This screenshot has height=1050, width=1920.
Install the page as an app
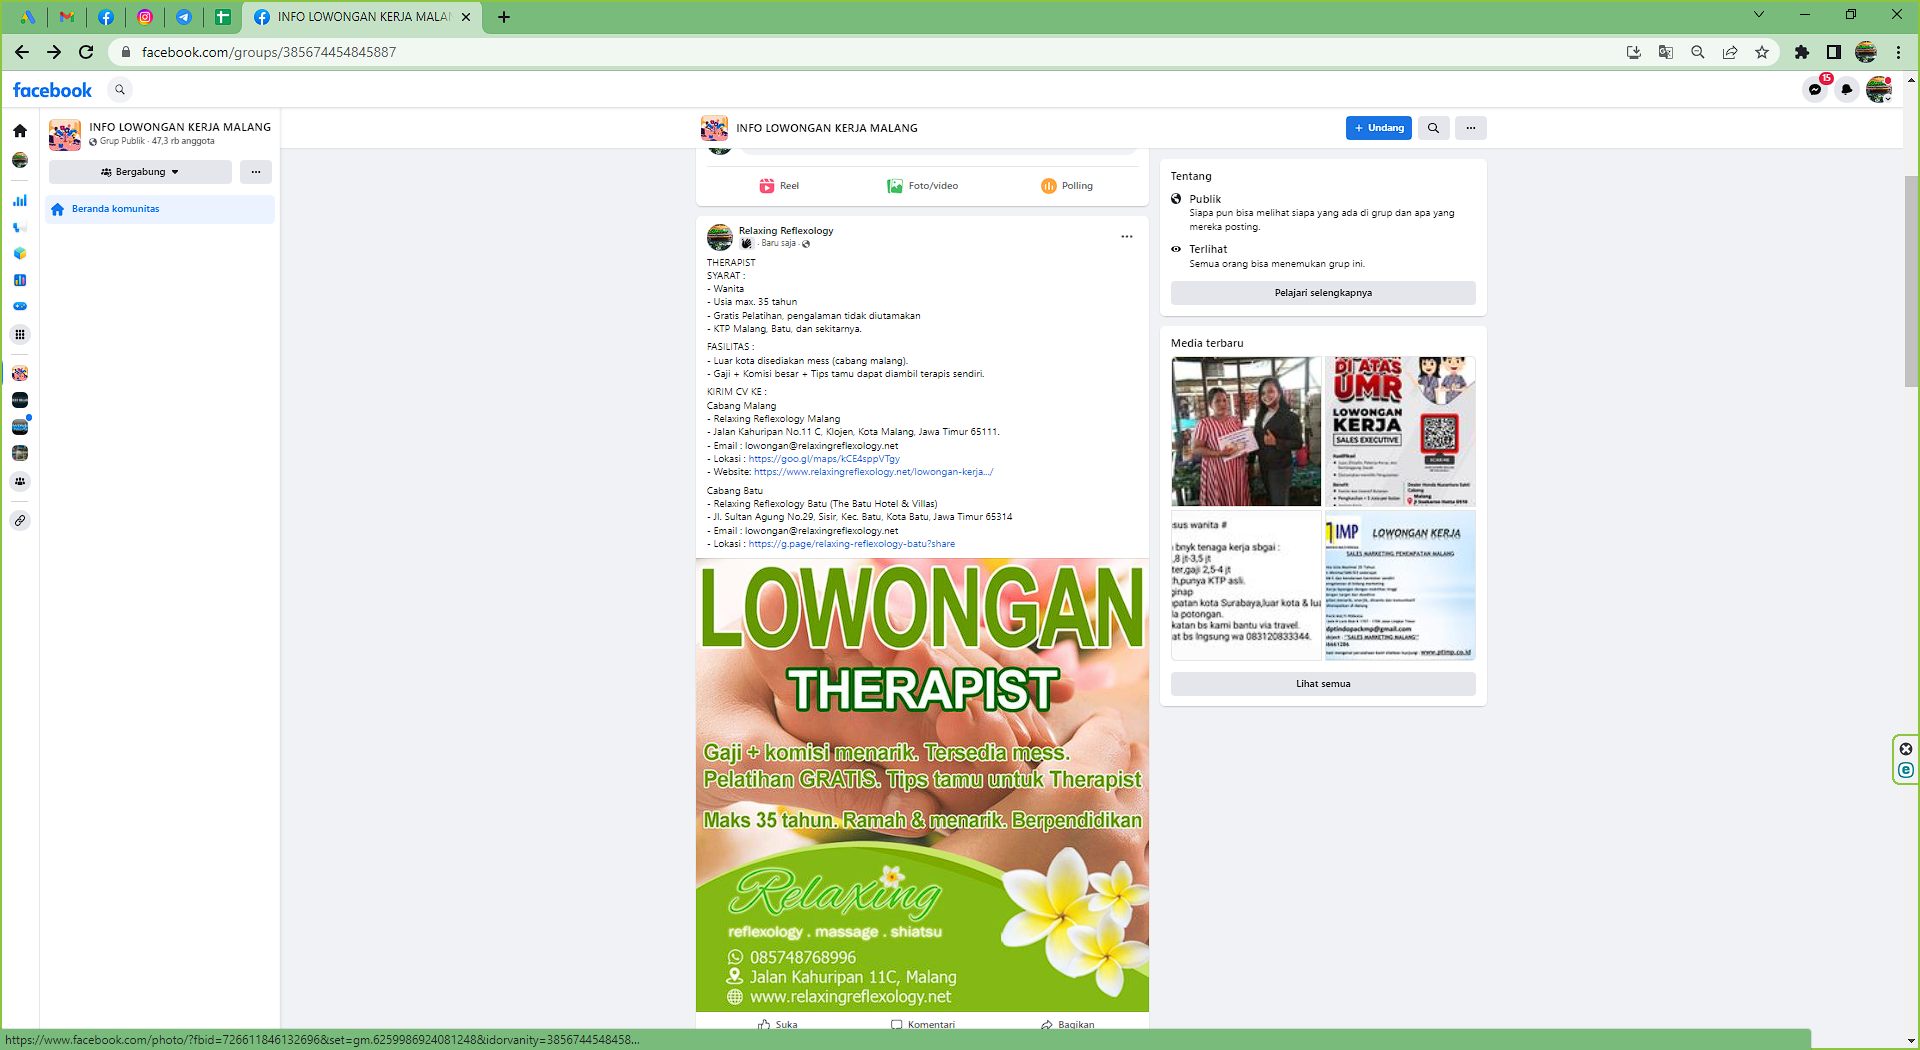coord(1634,52)
